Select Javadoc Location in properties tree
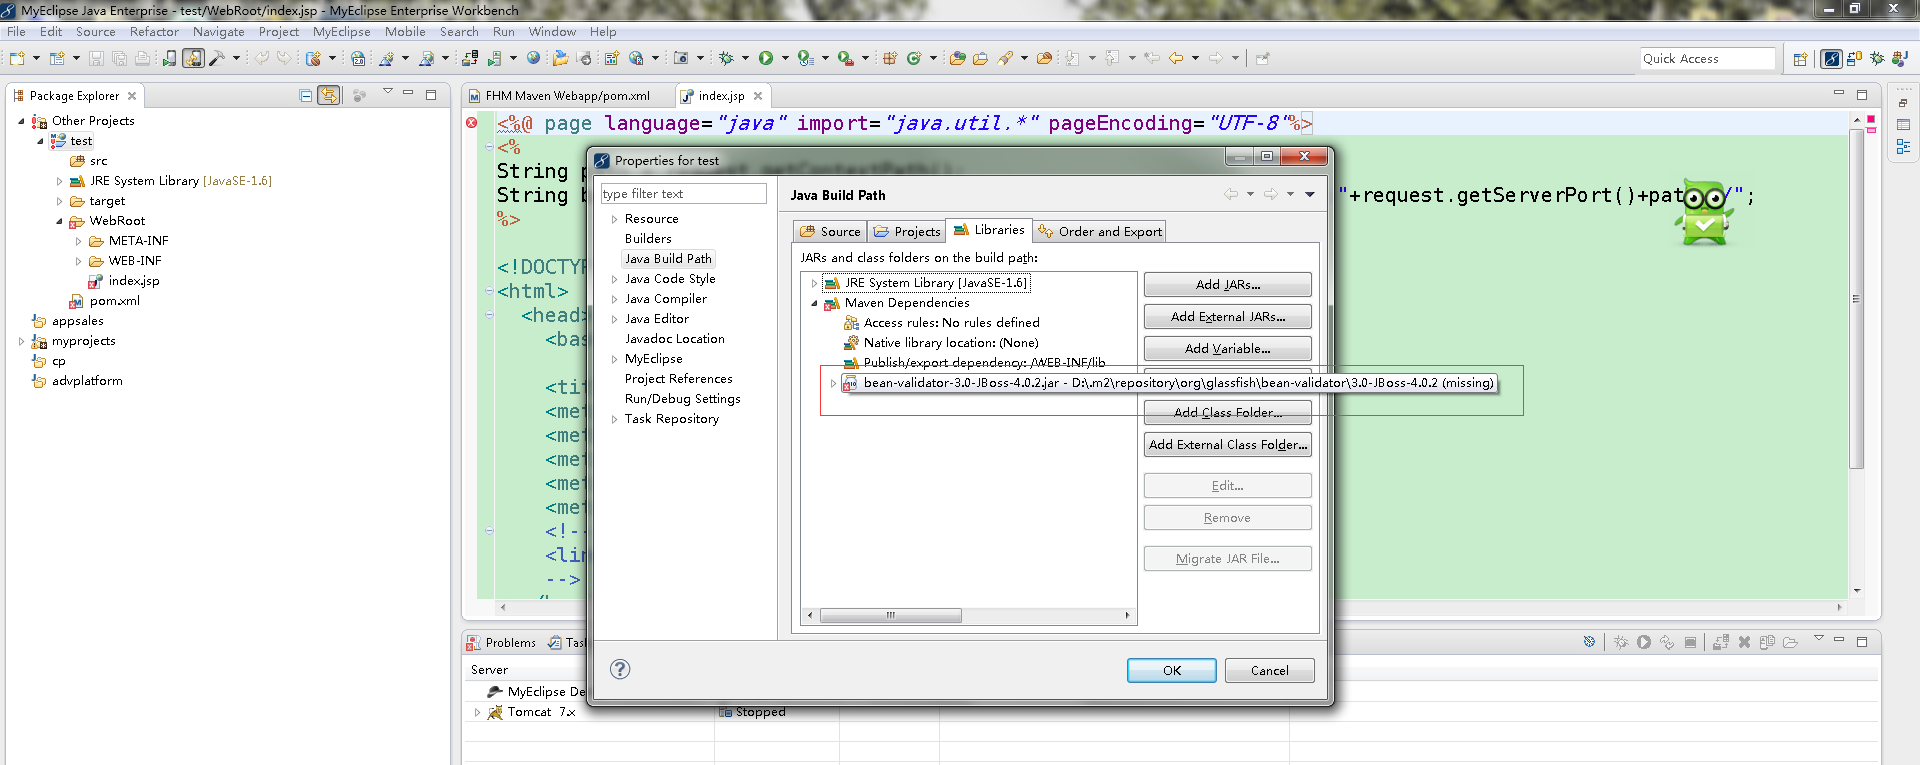This screenshot has height=765, width=1920. point(675,339)
